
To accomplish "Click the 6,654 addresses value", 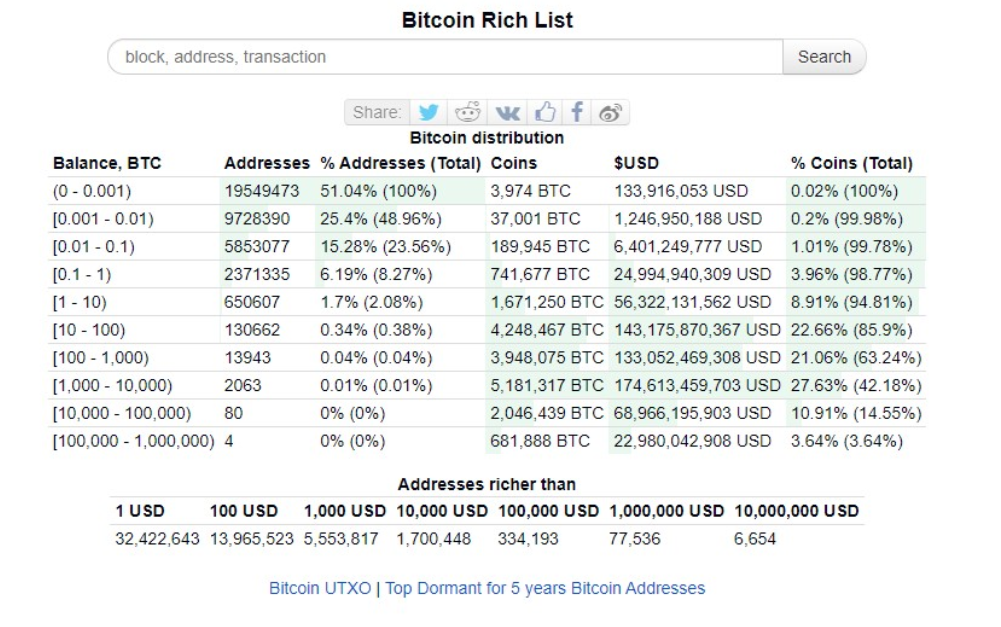I will click(x=755, y=539).
